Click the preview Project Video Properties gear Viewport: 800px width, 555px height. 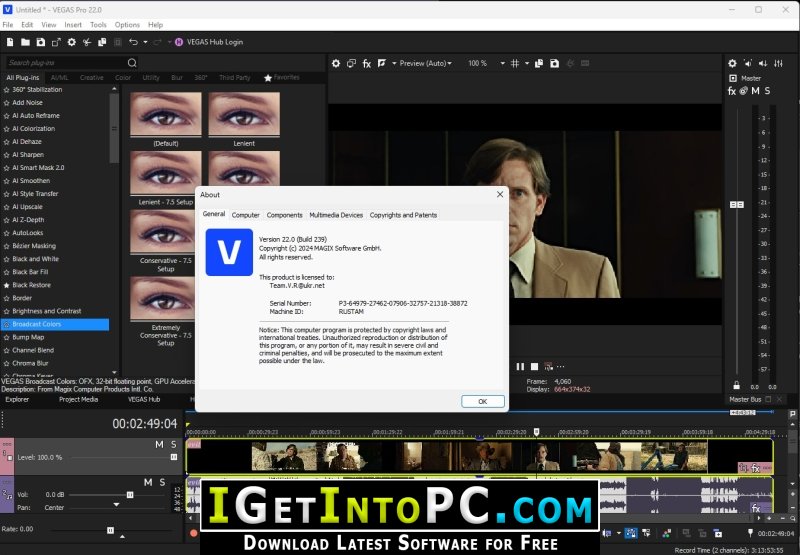tap(336, 63)
